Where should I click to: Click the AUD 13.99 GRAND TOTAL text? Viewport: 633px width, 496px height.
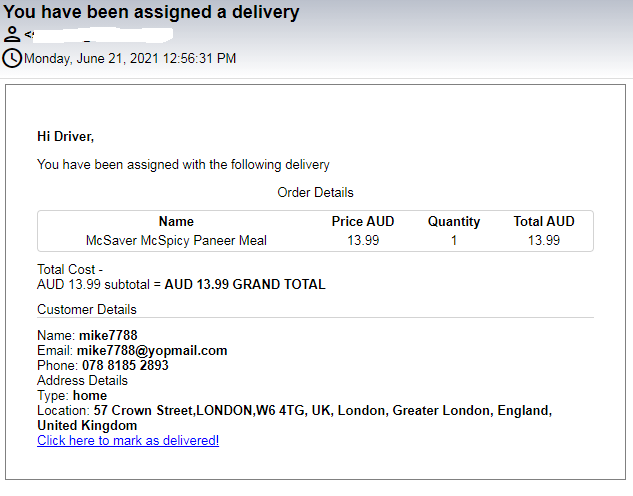[x=245, y=284]
